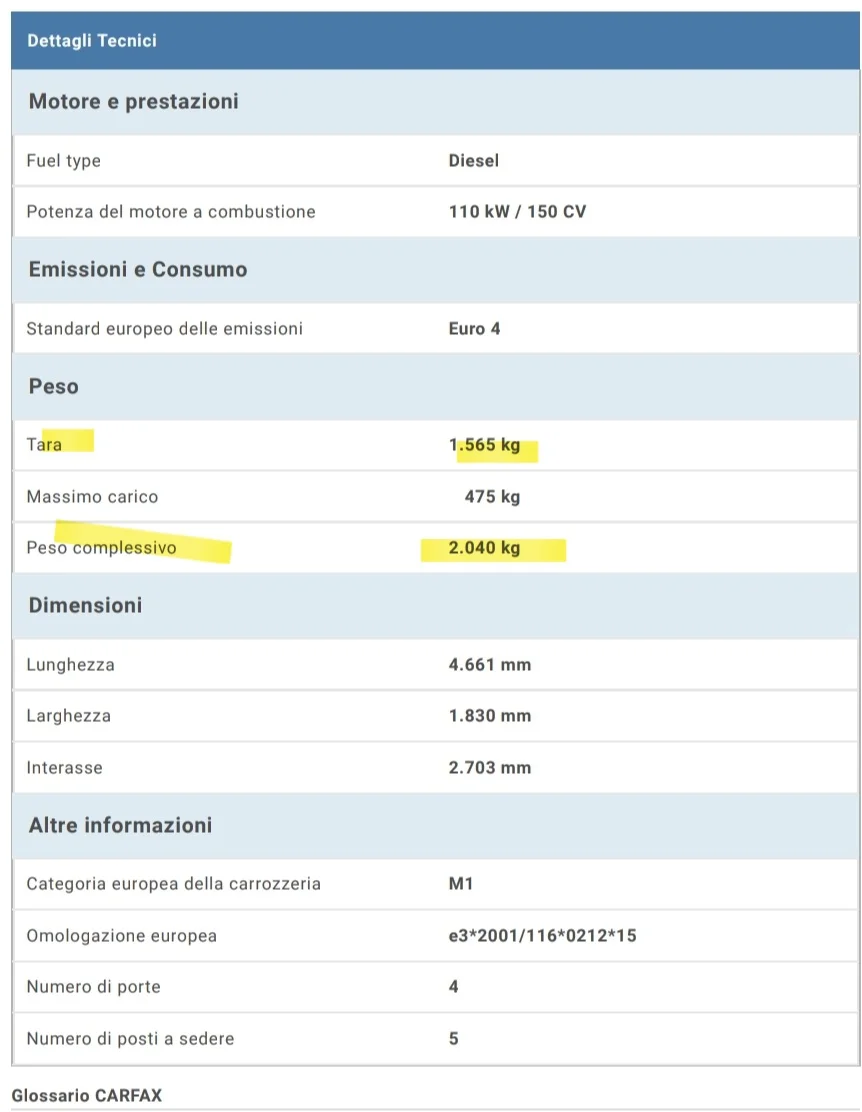The height and width of the screenshot is (1112, 862).
Task: Open the Glossario CARFAX link
Action: click(86, 1096)
